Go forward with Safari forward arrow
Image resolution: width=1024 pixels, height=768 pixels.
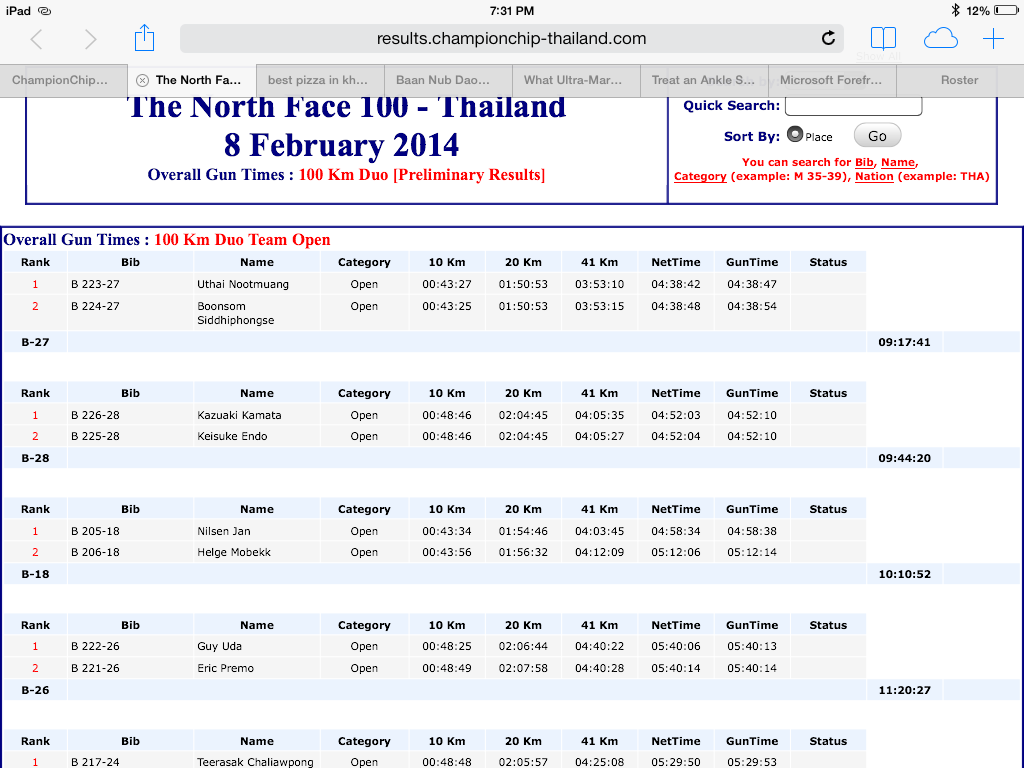click(x=90, y=39)
